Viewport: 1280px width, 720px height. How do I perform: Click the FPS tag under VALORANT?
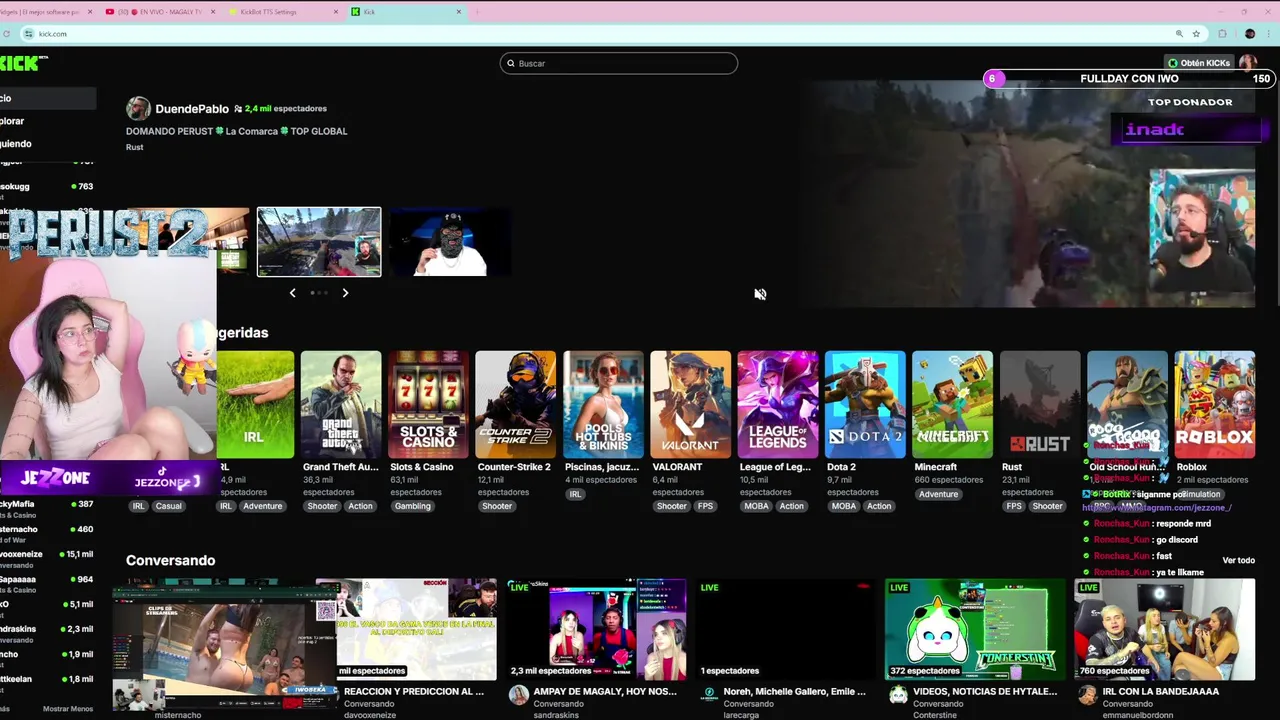pyautogui.click(x=705, y=506)
